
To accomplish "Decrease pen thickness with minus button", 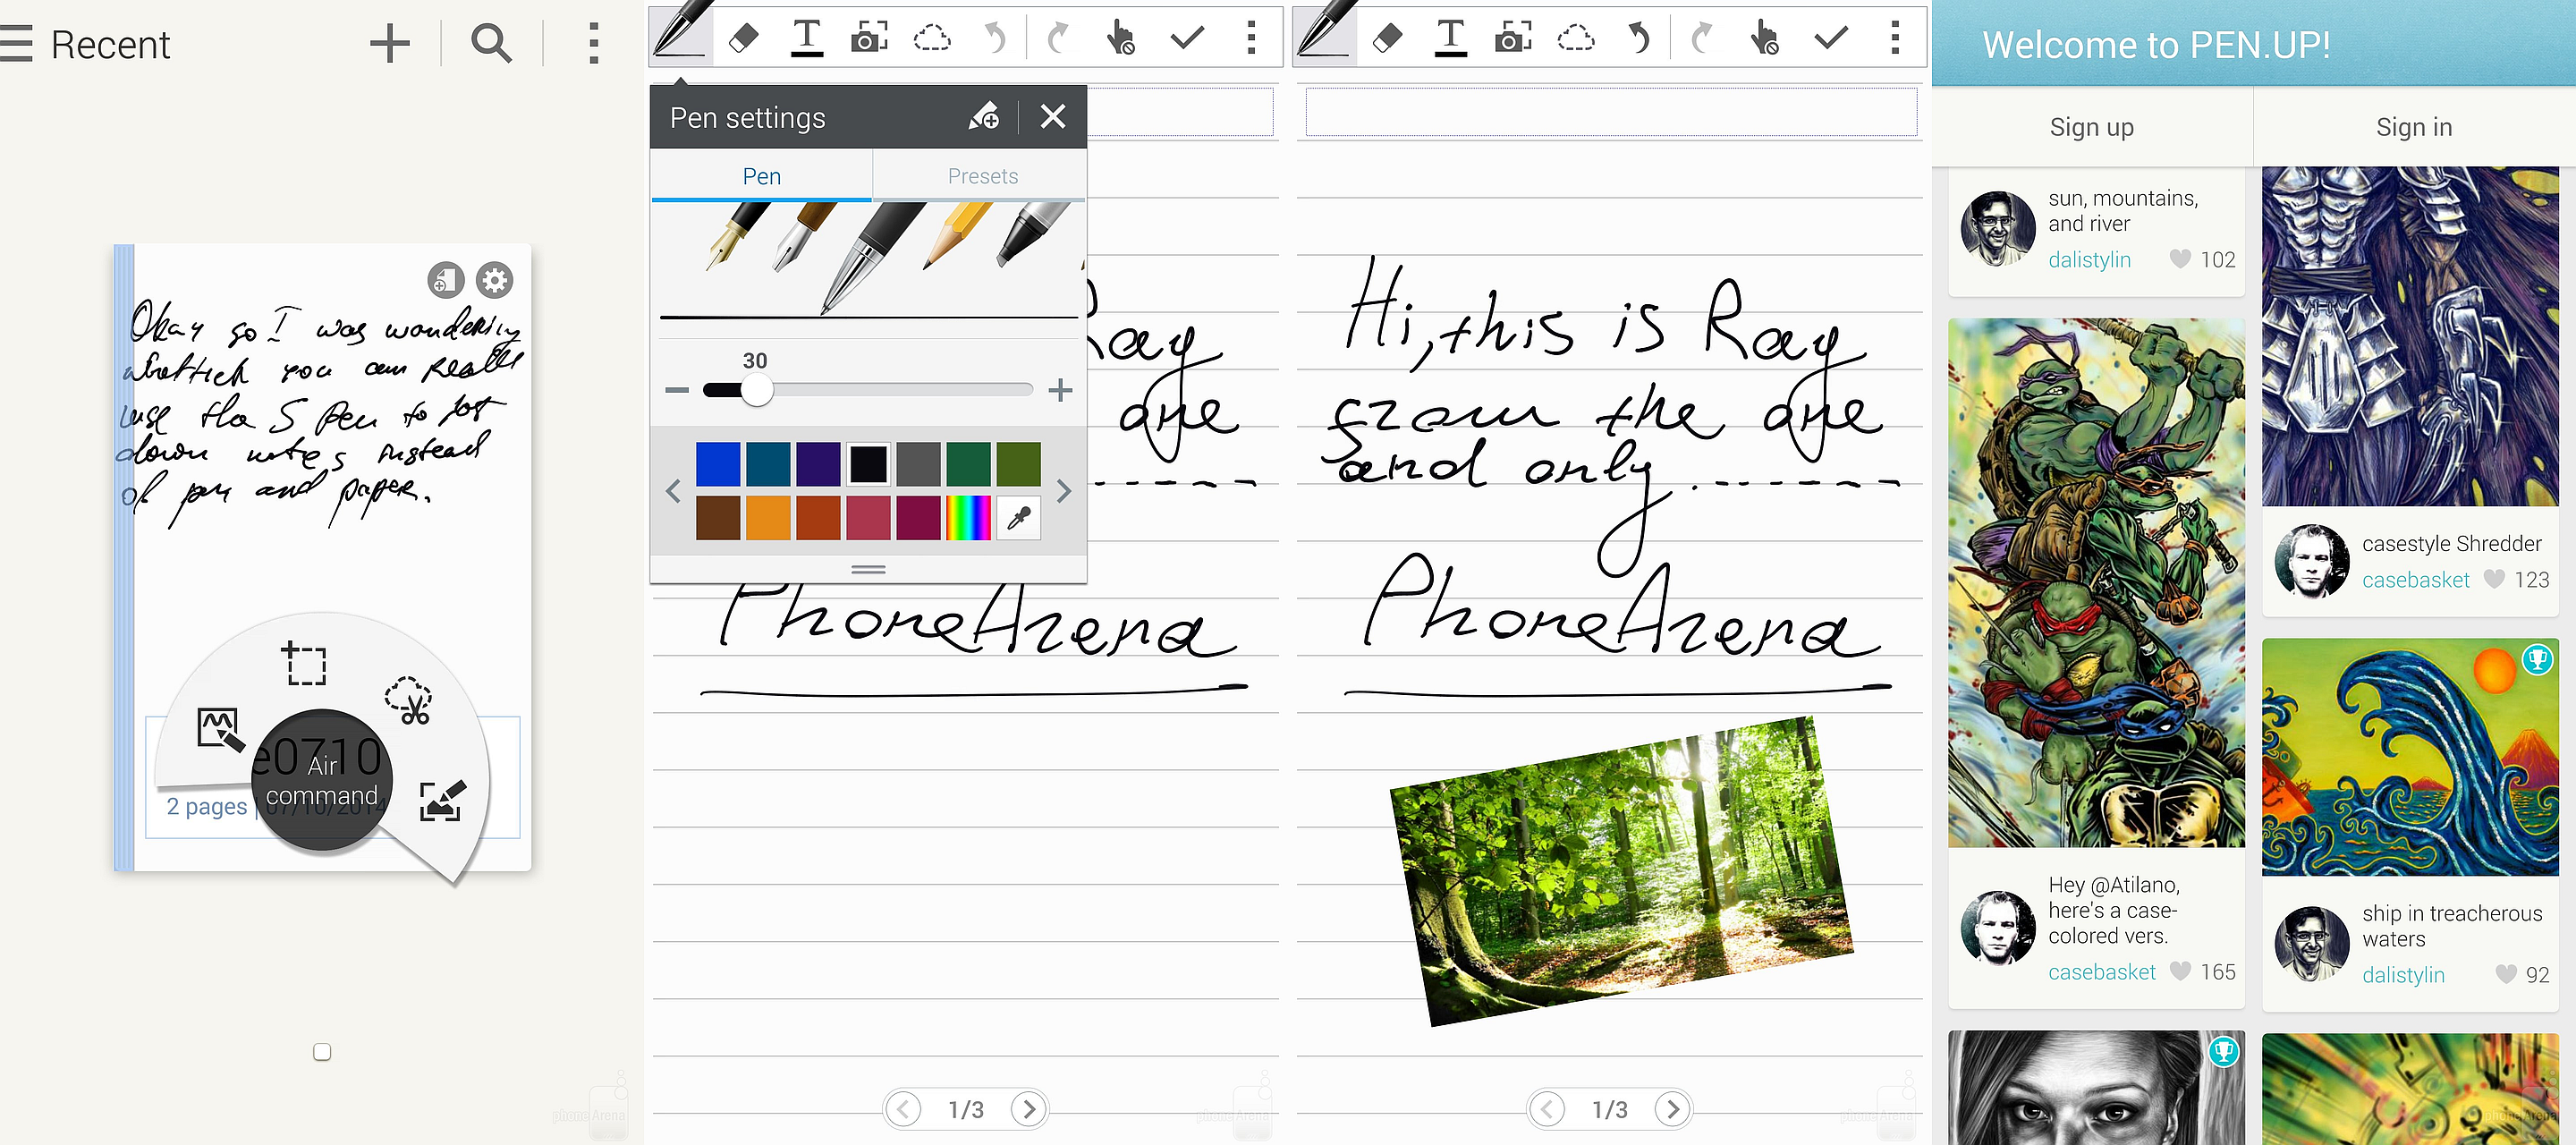I will coord(677,390).
